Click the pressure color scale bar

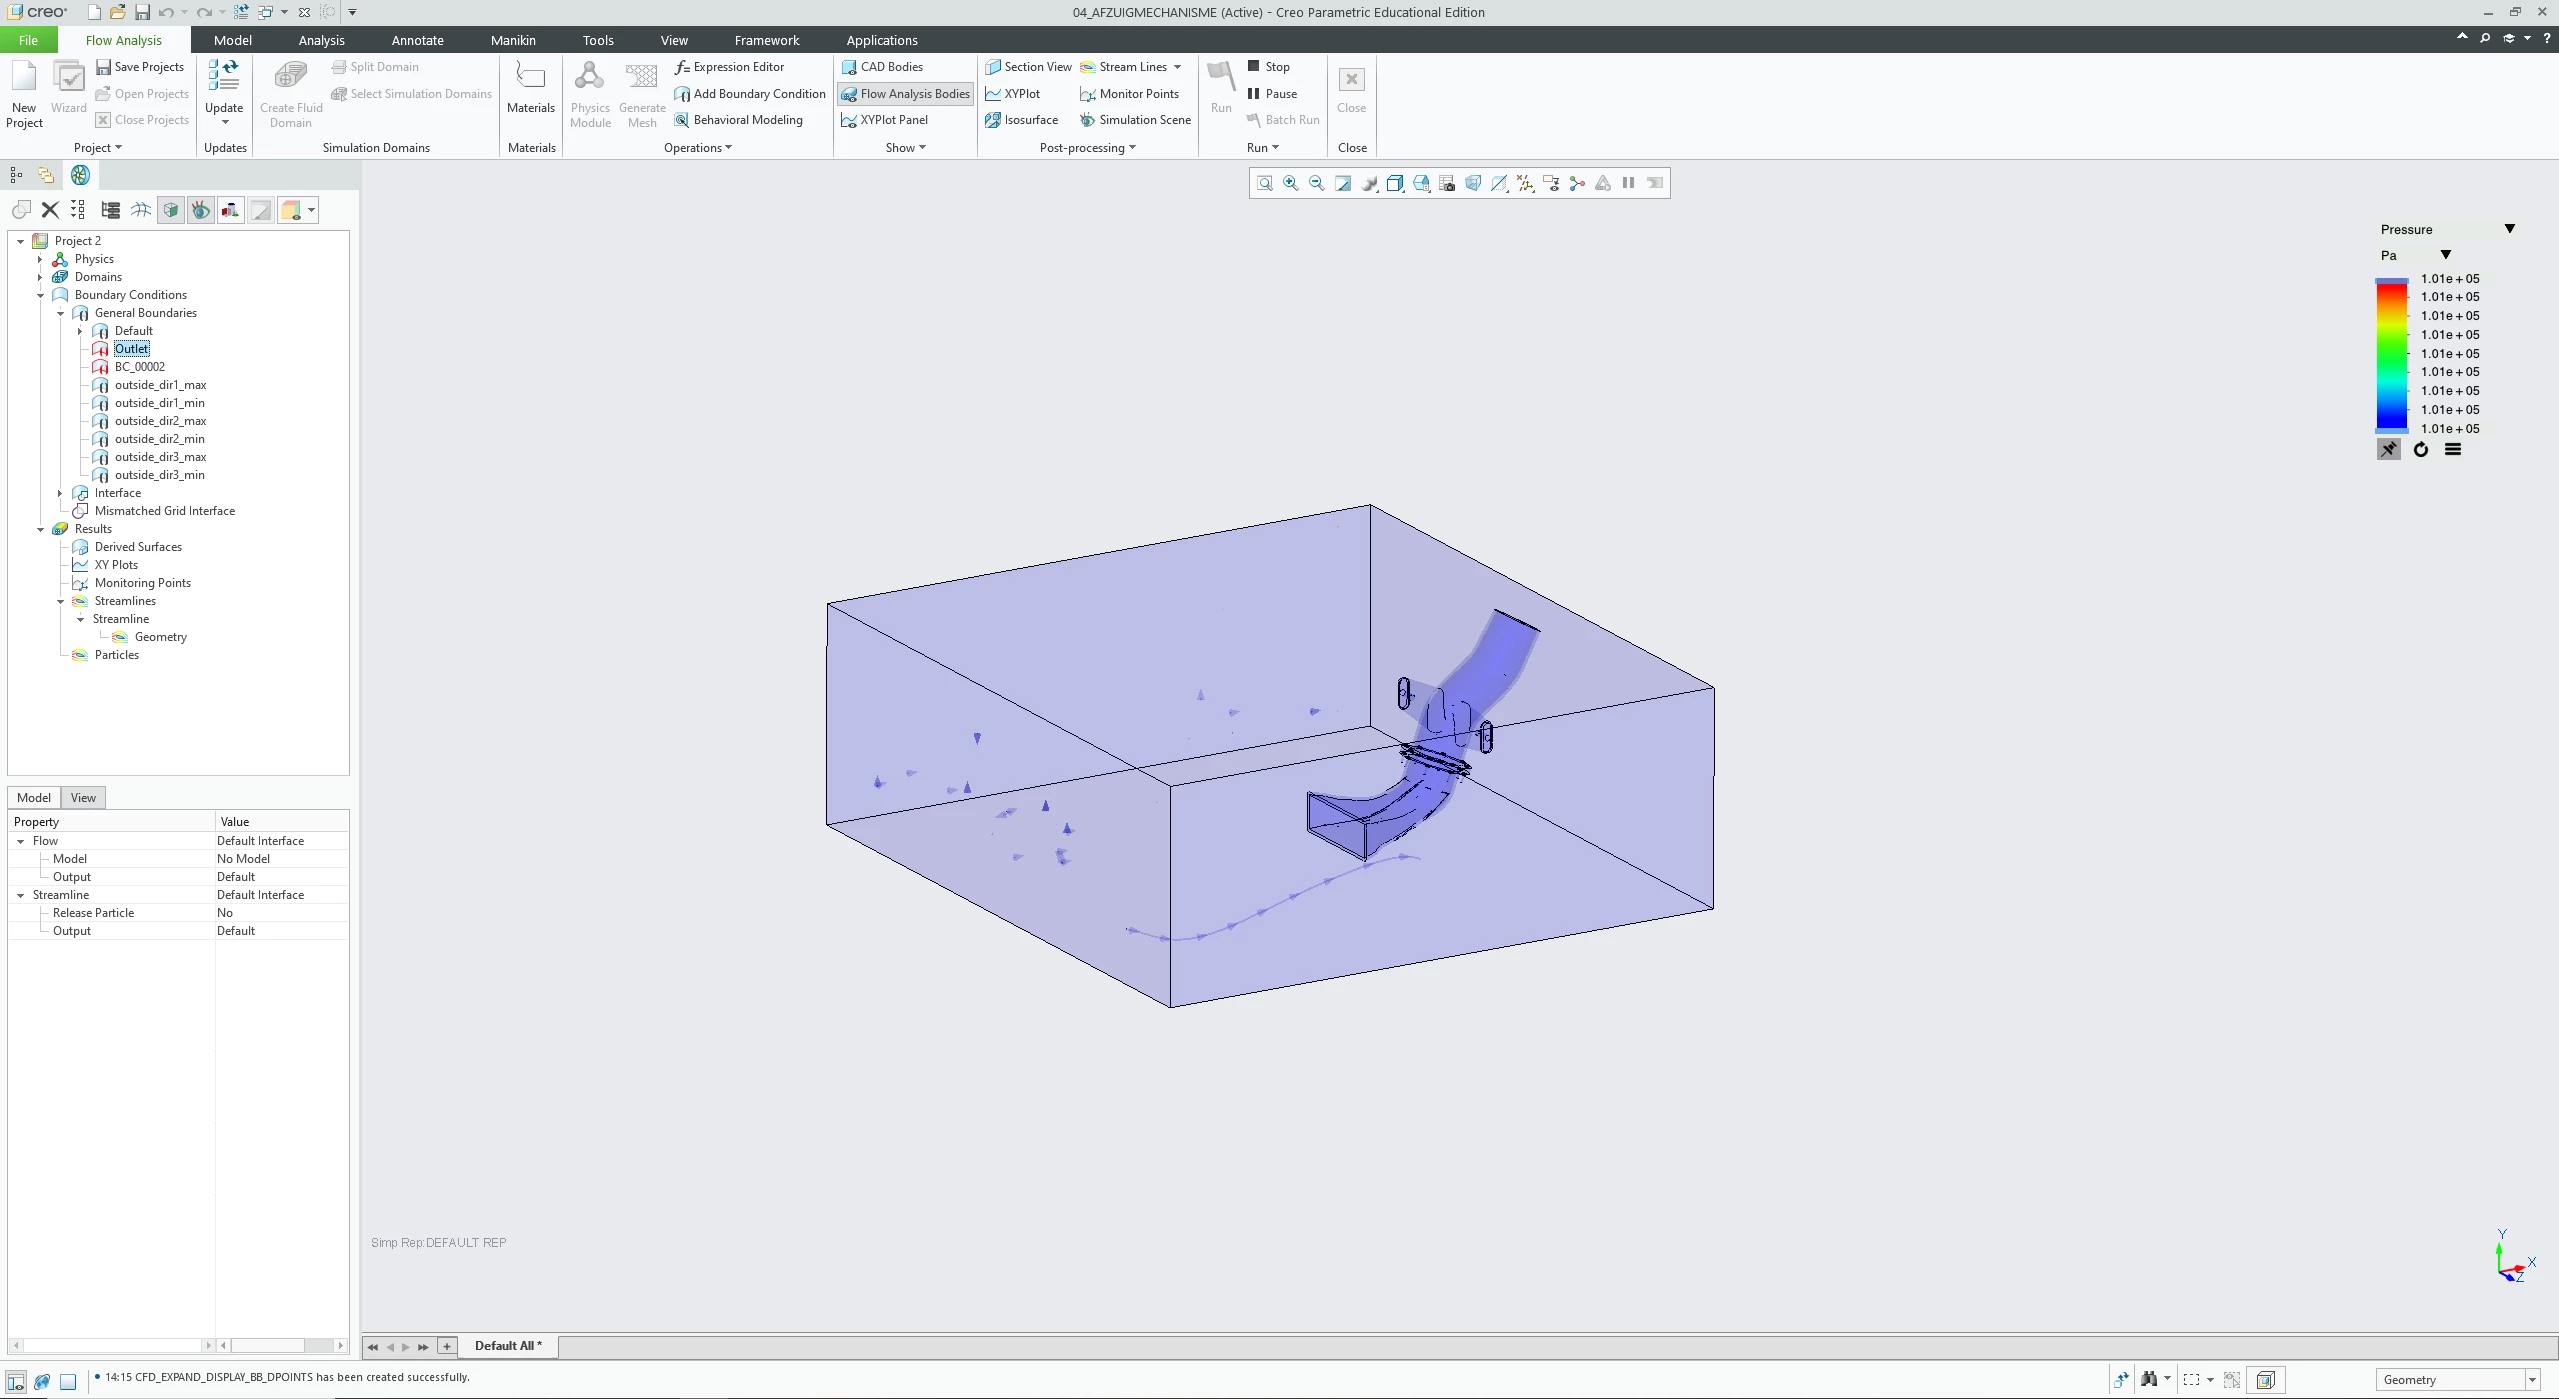(2391, 355)
